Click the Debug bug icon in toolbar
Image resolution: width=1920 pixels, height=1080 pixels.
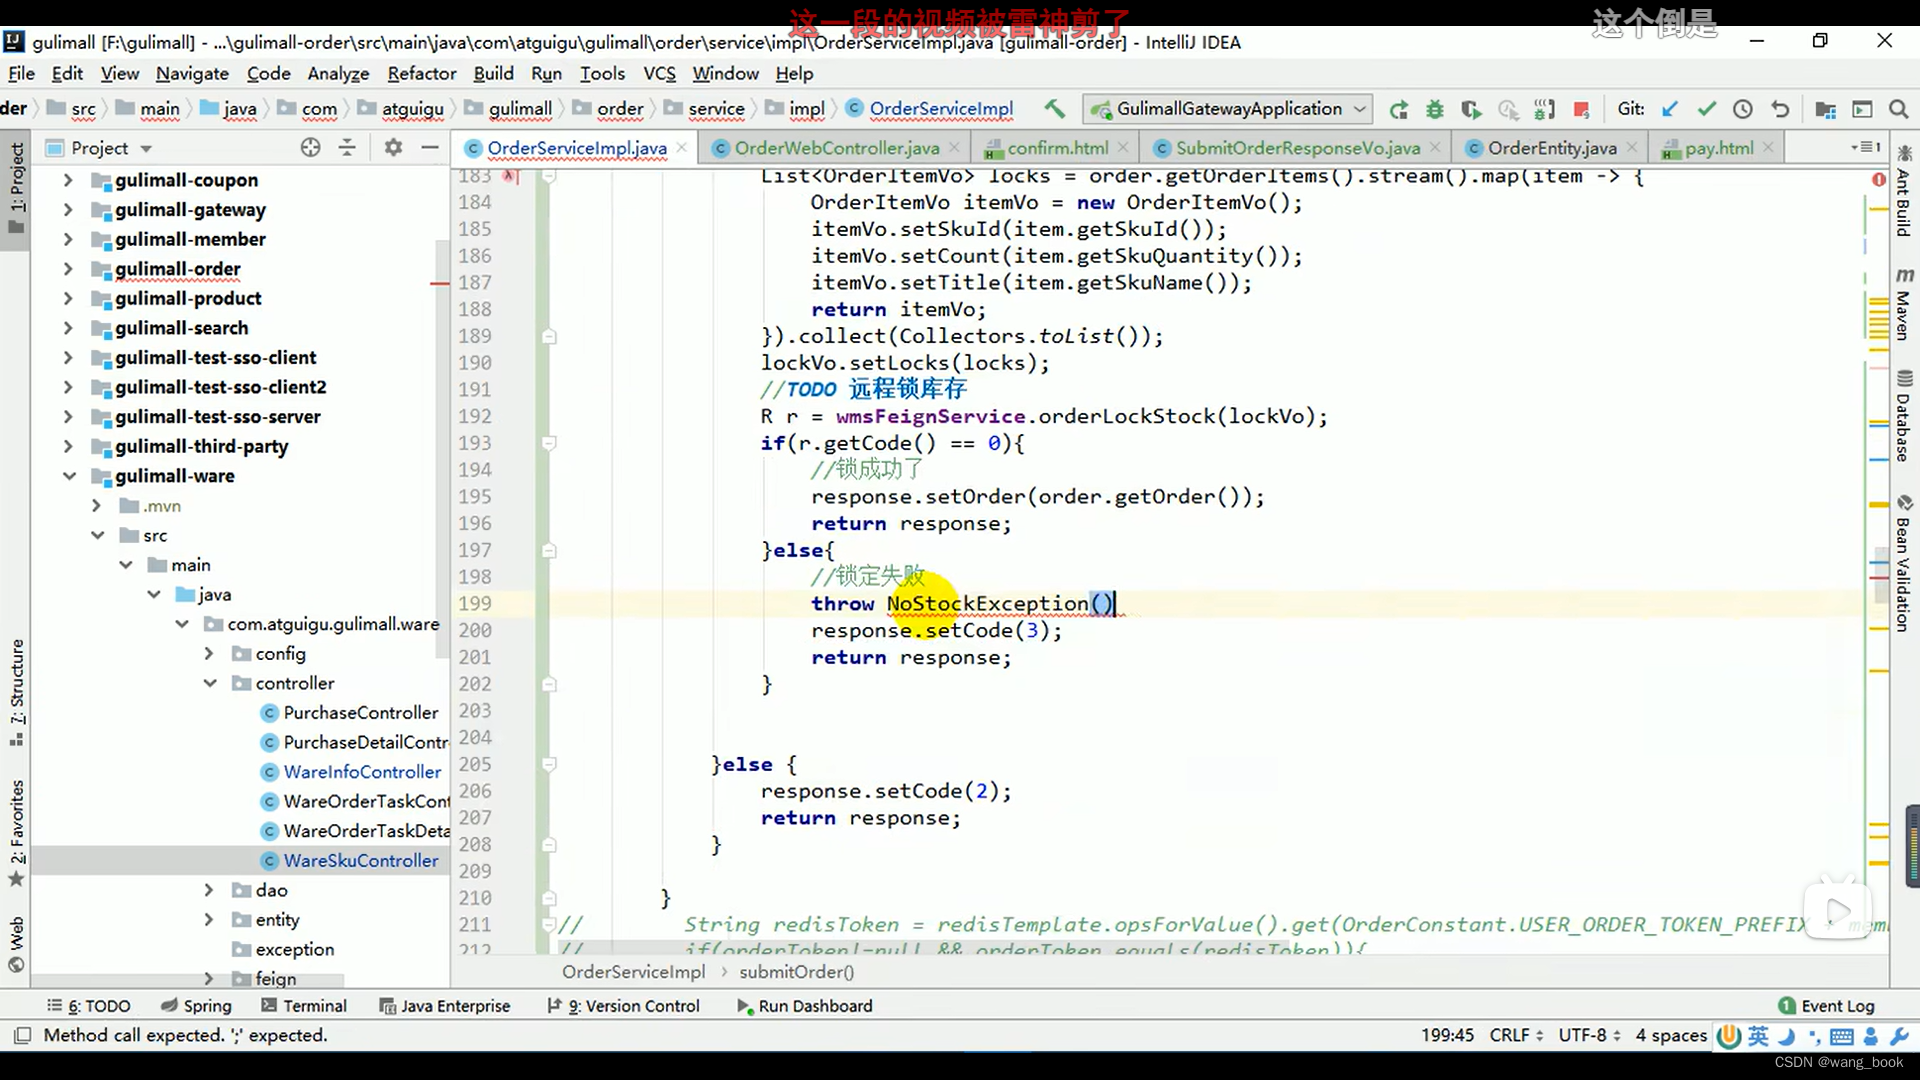[x=1434, y=109]
